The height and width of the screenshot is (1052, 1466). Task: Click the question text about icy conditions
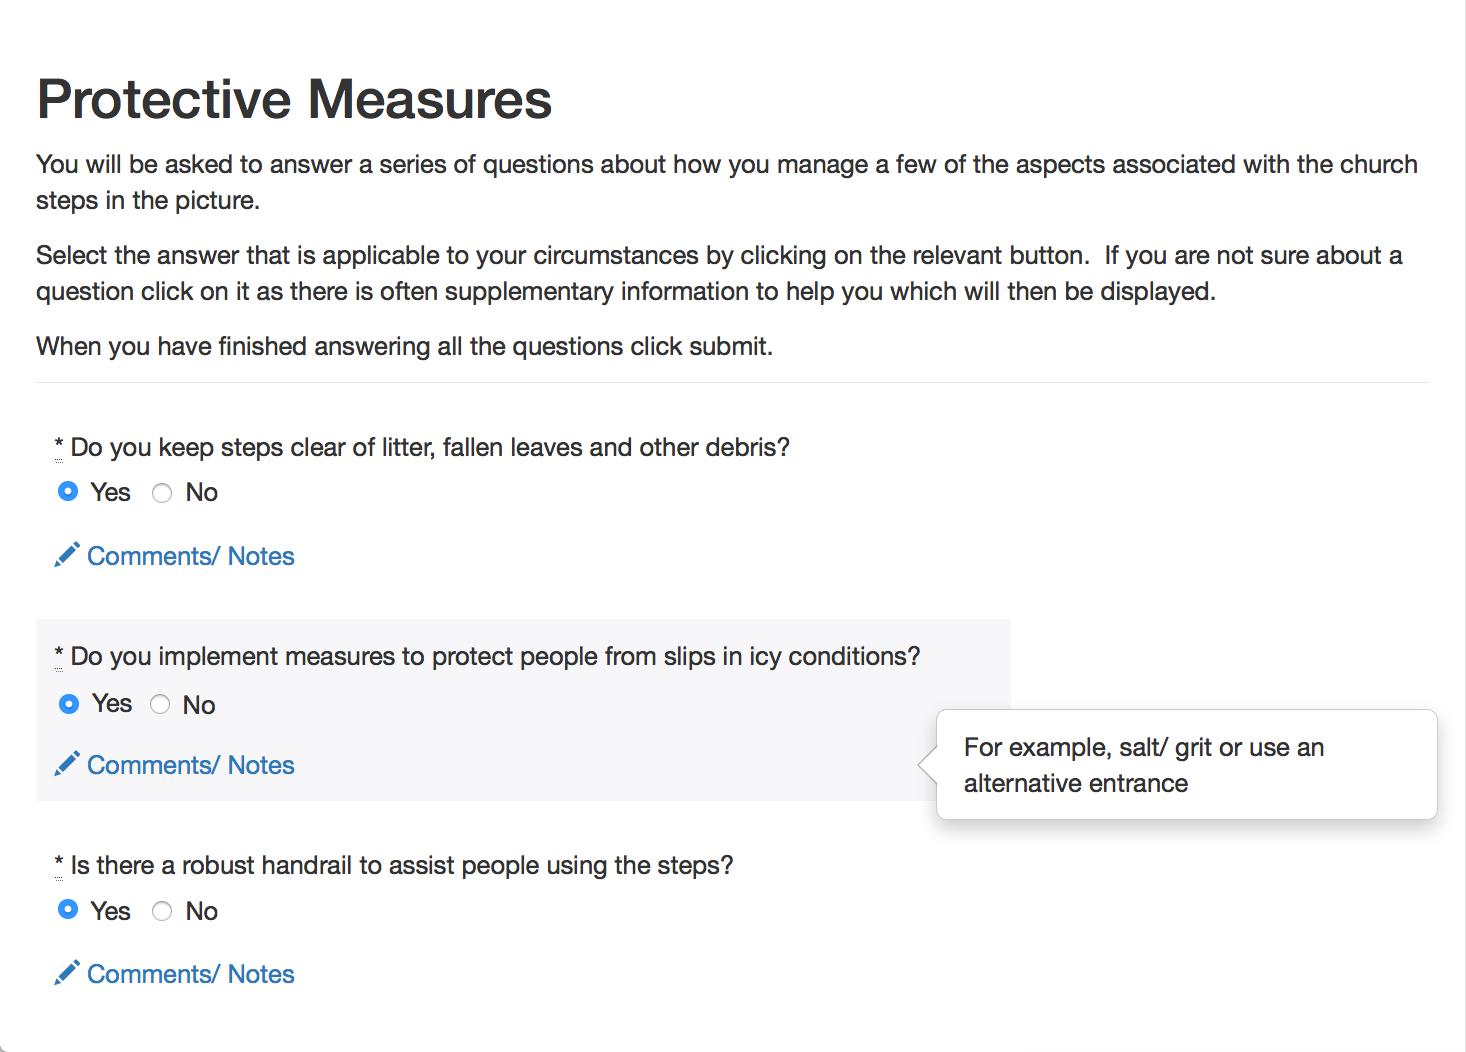(x=495, y=656)
